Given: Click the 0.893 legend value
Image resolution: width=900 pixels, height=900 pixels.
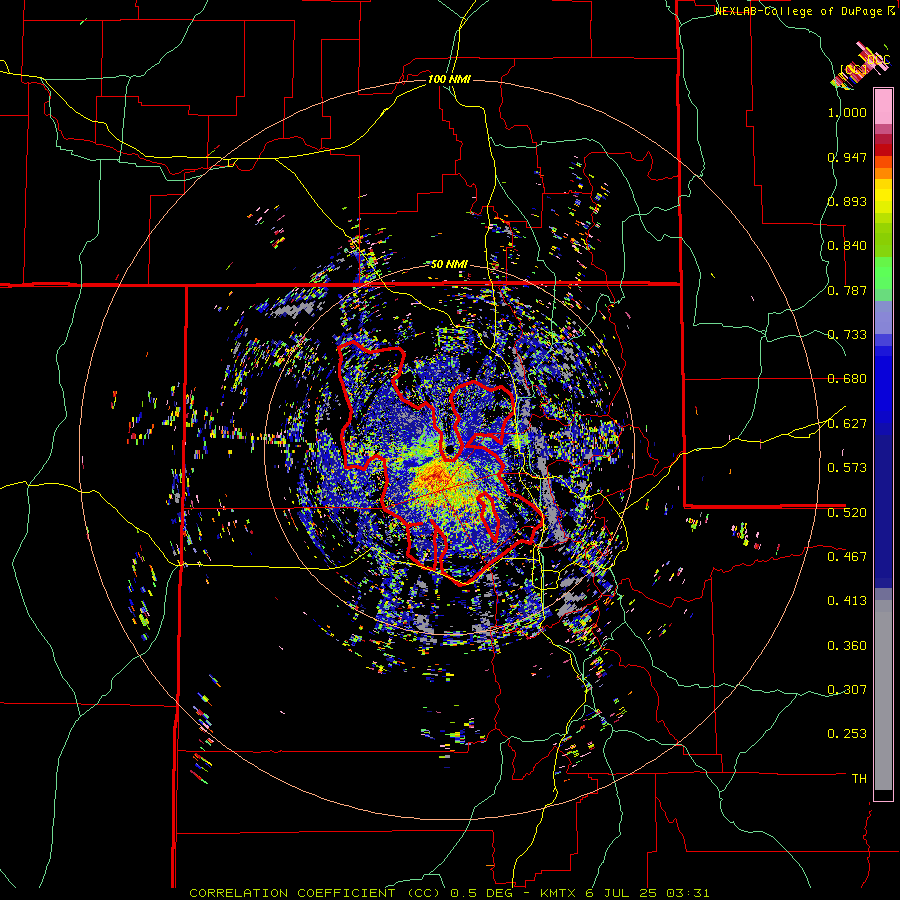Looking at the screenshot, I should [x=847, y=201].
